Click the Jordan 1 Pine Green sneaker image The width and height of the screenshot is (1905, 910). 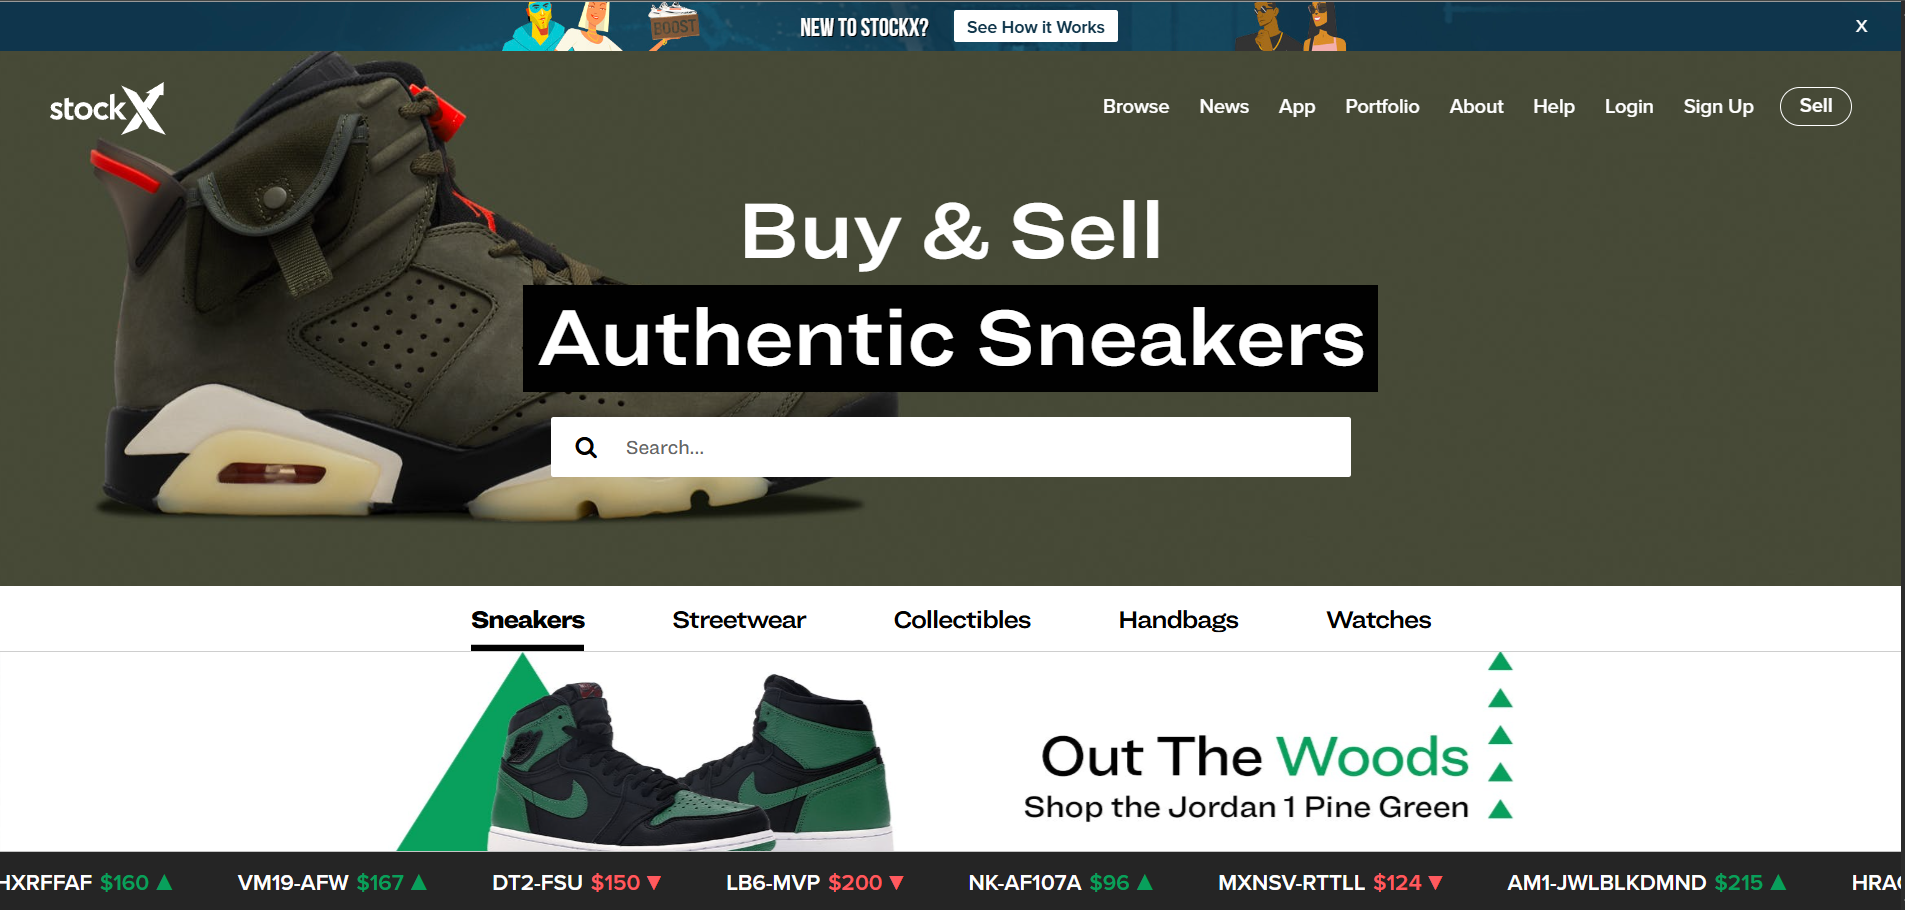click(690, 762)
